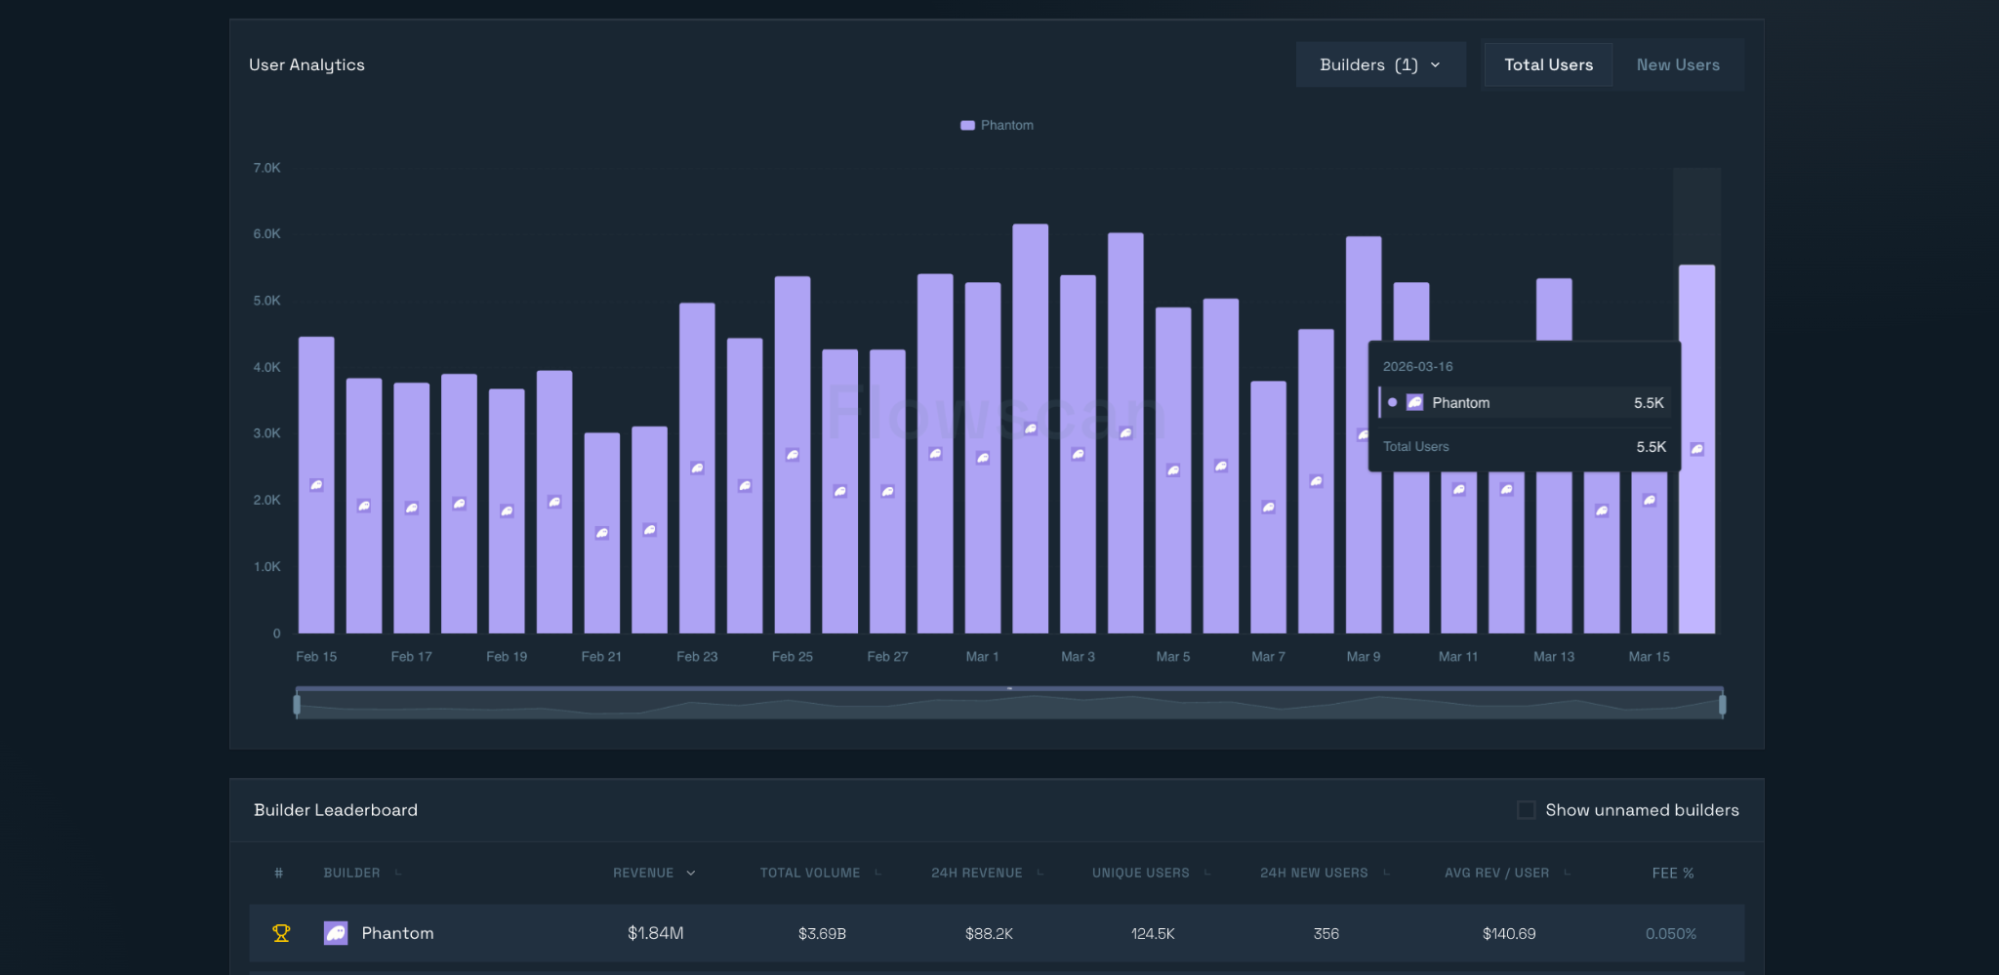Click Phantom marker on Feb 15 bar

(x=316, y=485)
